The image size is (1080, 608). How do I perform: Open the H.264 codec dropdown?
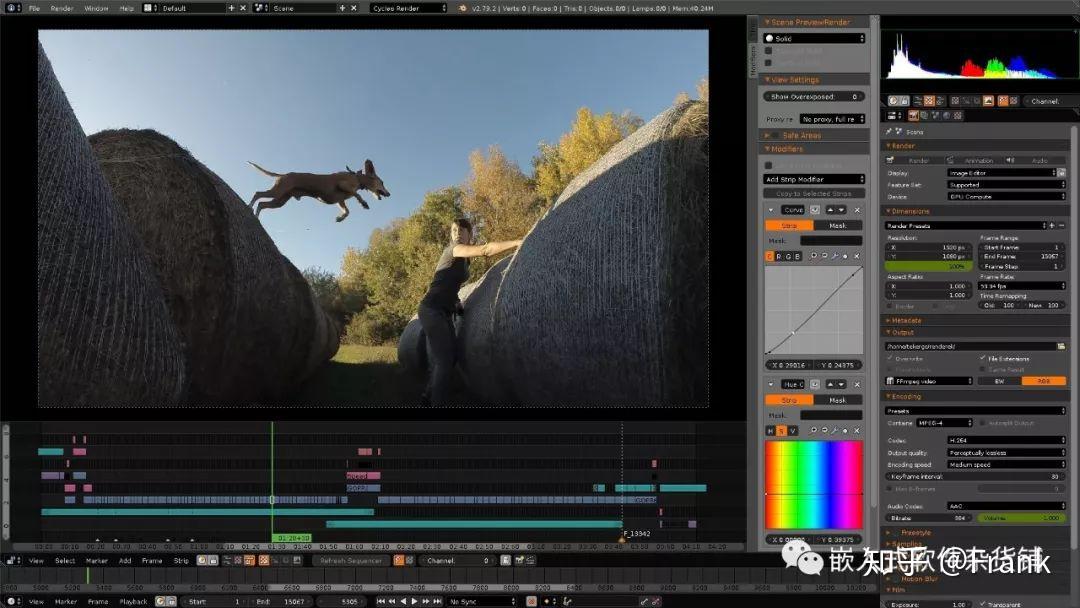coord(1007,439)
